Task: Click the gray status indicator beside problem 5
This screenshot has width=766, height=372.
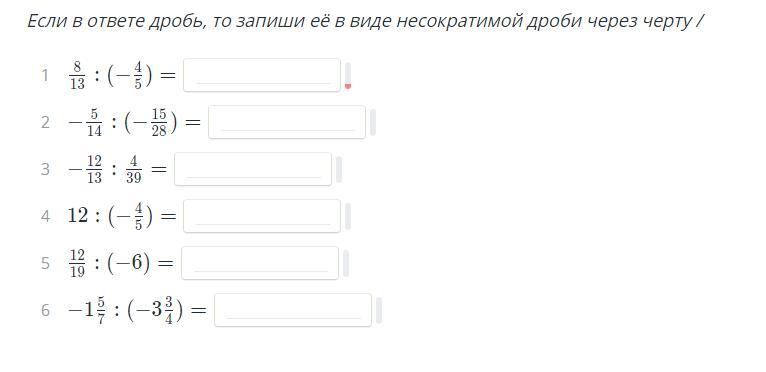Action: point(345,263)
